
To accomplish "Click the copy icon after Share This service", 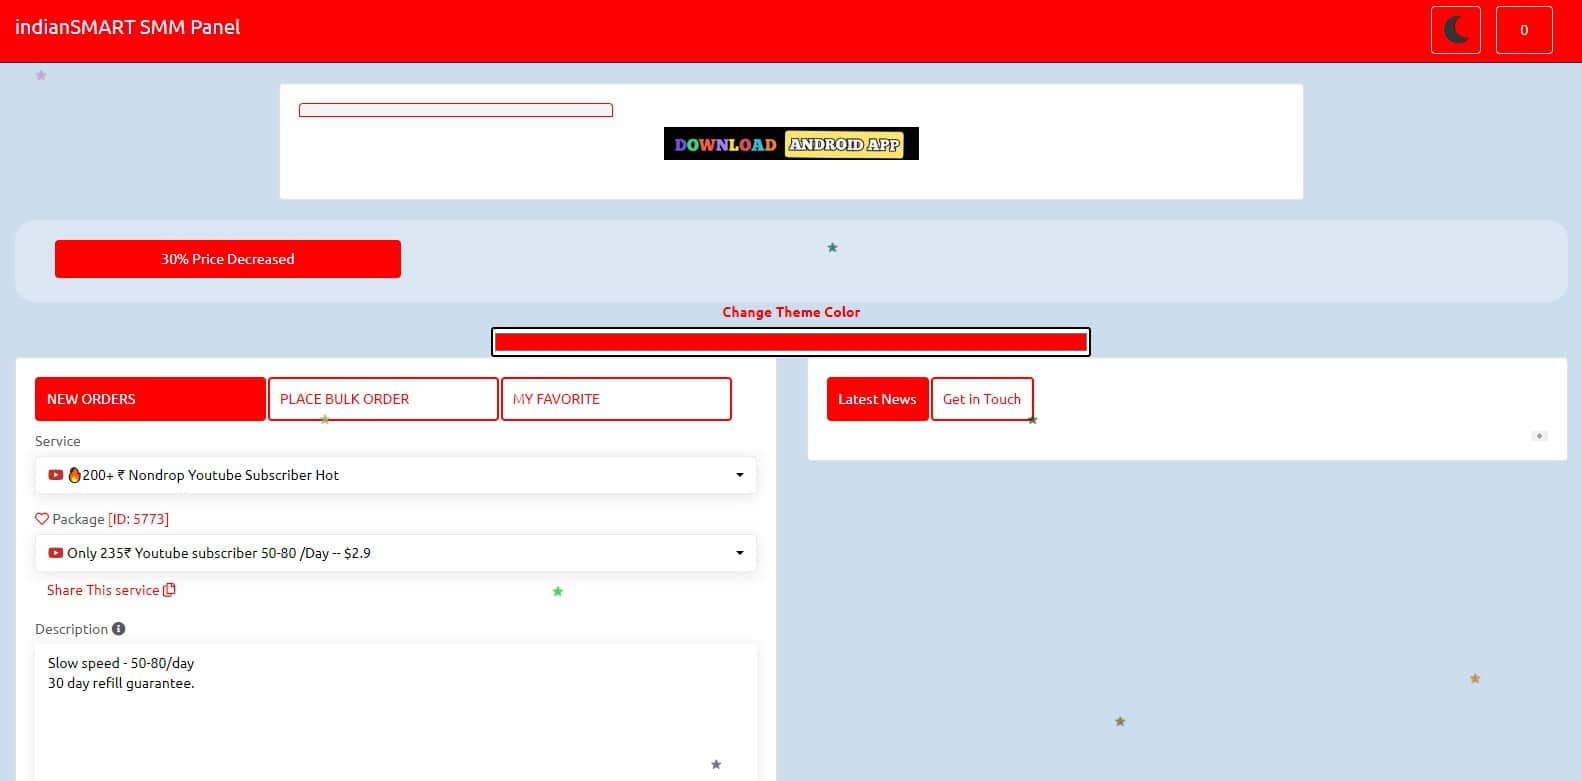I will [169, 590].
